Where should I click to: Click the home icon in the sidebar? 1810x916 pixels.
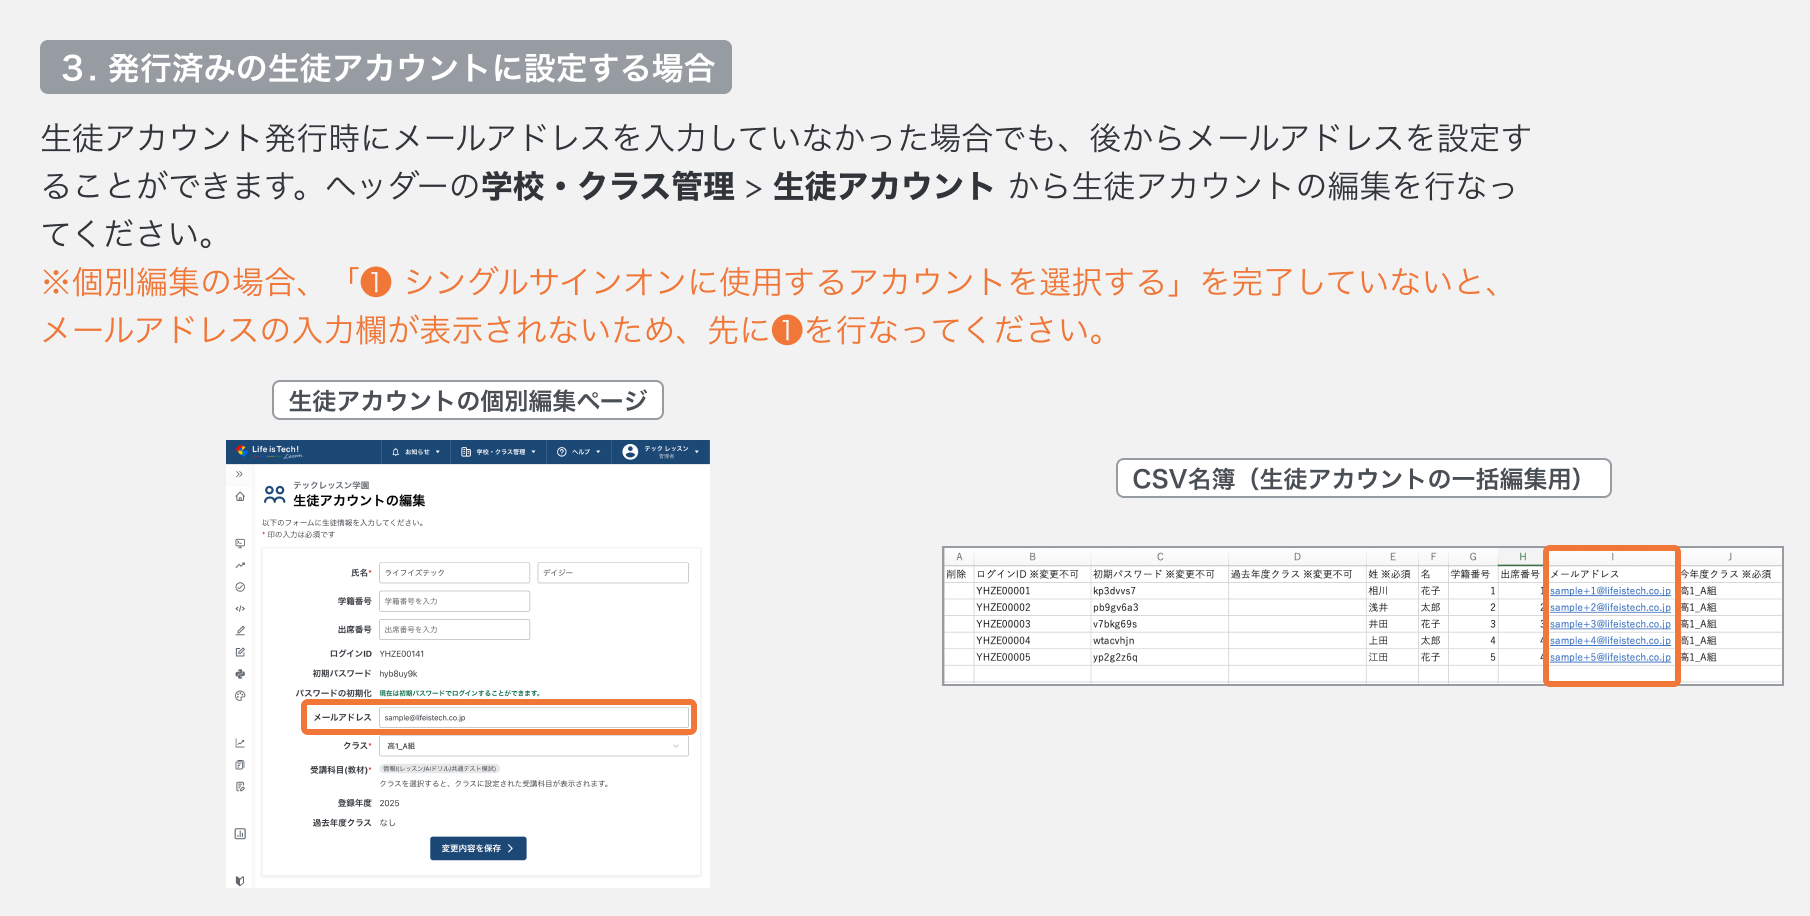pyautogui.click(x=240, y=497)
